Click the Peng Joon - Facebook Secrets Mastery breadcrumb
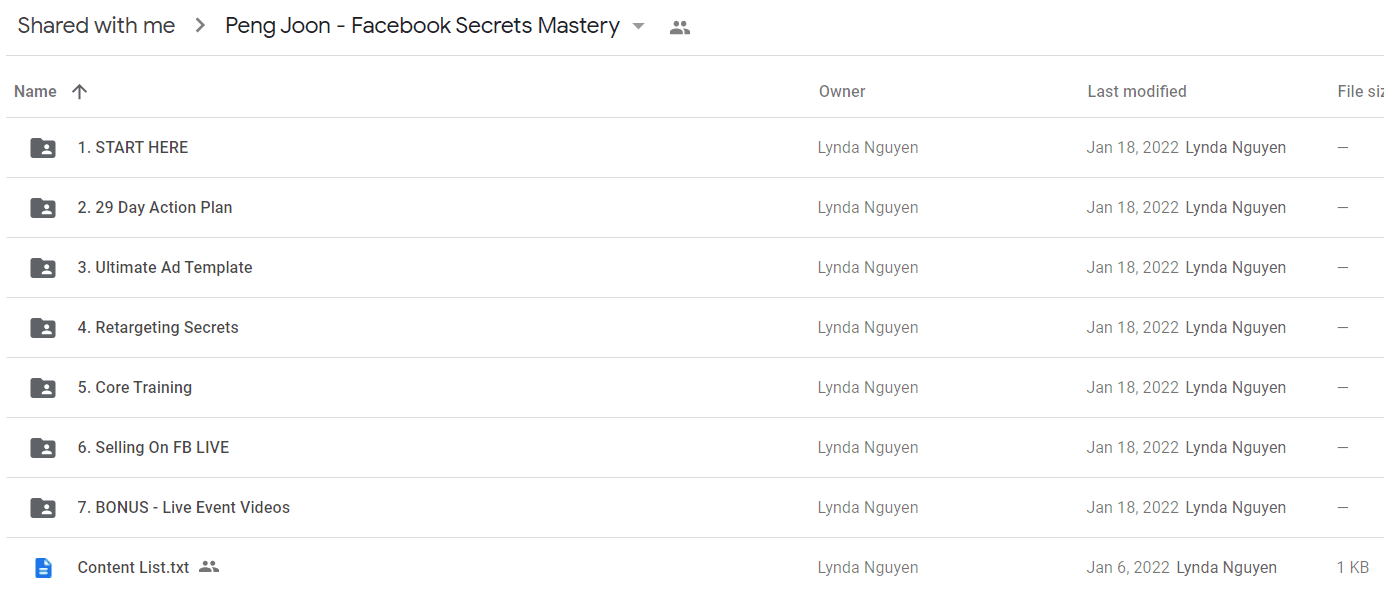Screen dimensions: 1384x593 (x=422, y=26)
